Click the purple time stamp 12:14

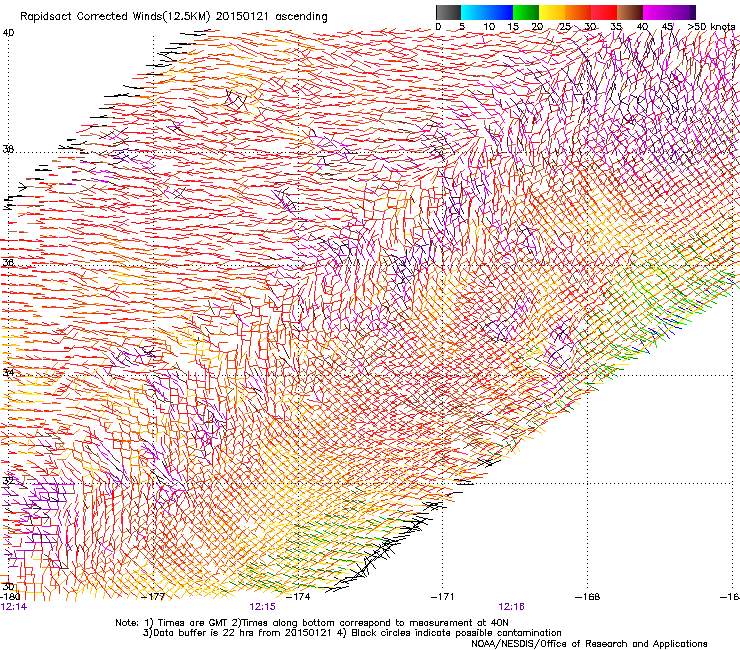pos(14,607)
